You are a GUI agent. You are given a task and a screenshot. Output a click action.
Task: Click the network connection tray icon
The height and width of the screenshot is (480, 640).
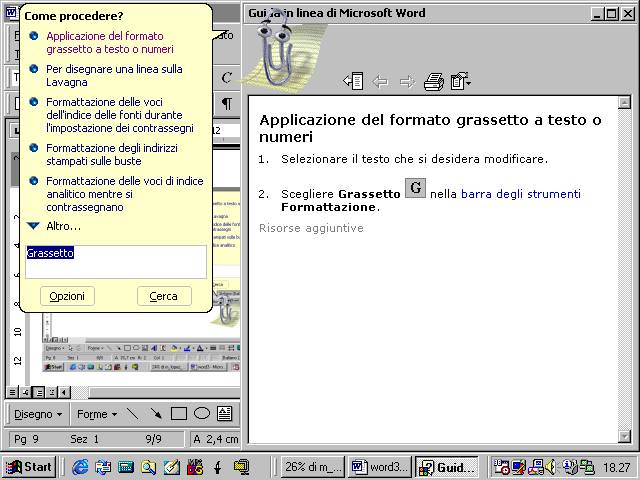(x=586, y=467)
